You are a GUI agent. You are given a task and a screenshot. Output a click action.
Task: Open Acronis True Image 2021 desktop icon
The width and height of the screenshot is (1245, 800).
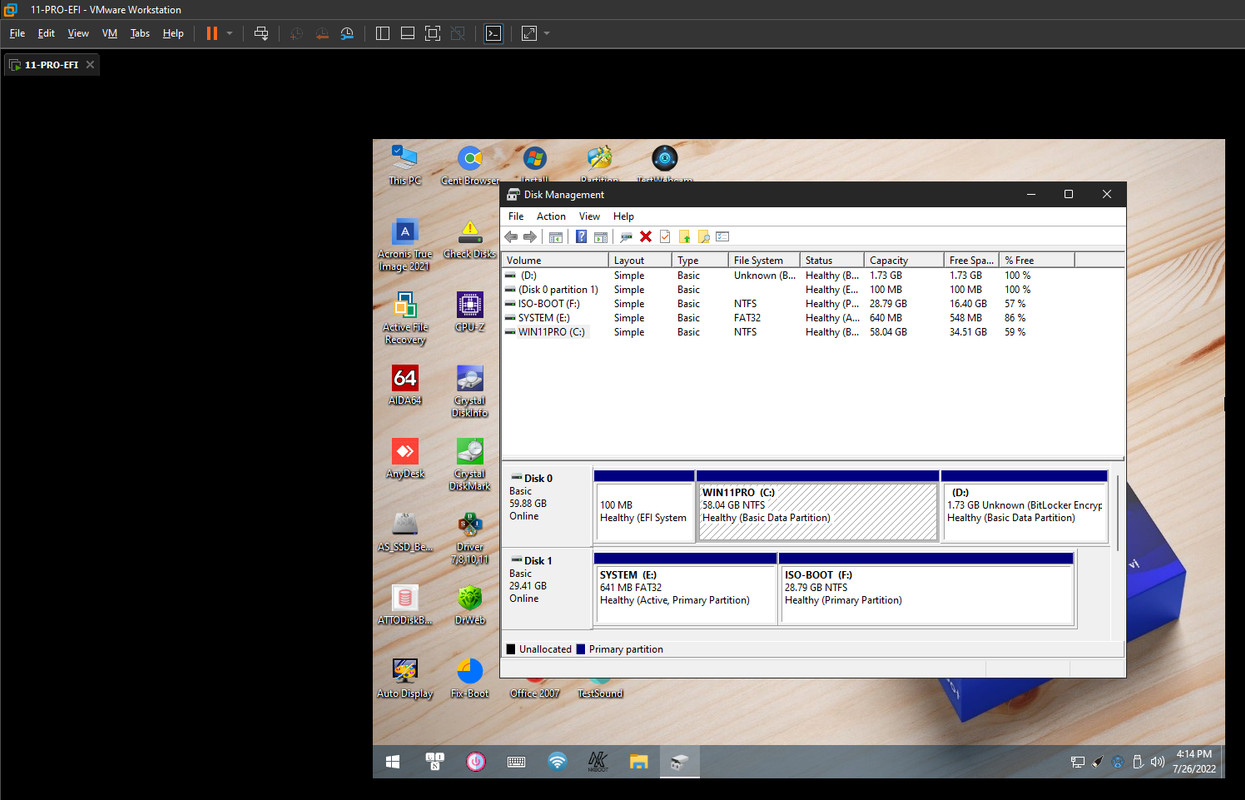(x=405, y=246)
